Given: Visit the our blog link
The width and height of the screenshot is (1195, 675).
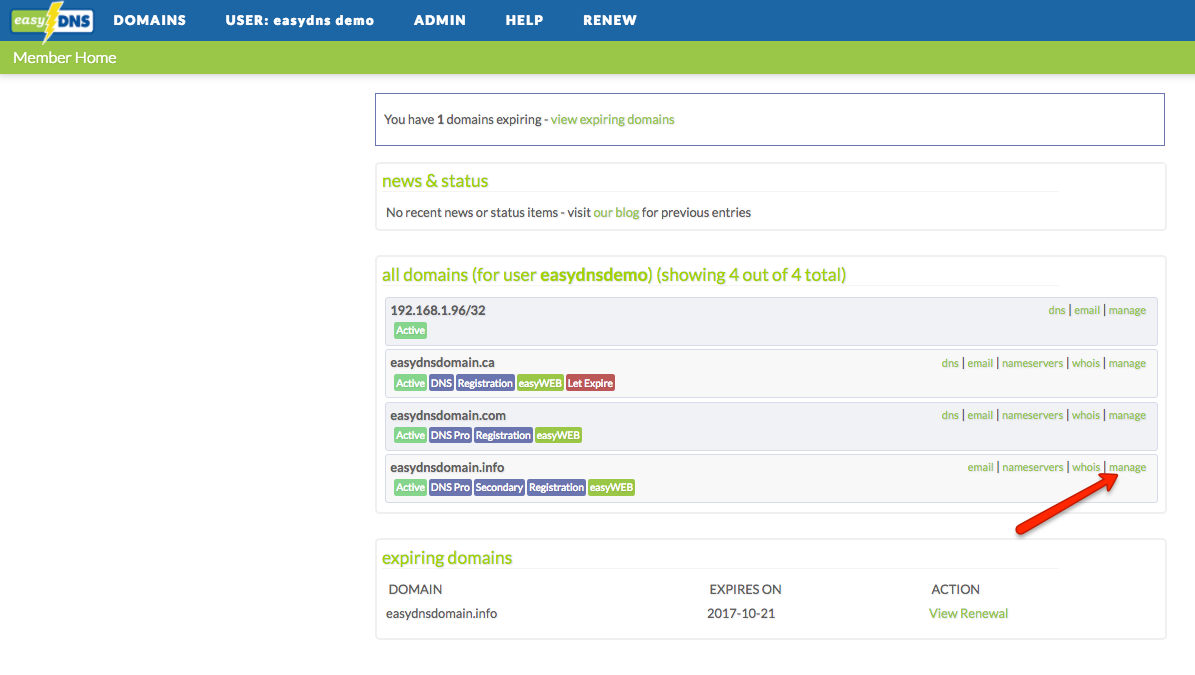Looking at the screenshot, I should [616, 213].
